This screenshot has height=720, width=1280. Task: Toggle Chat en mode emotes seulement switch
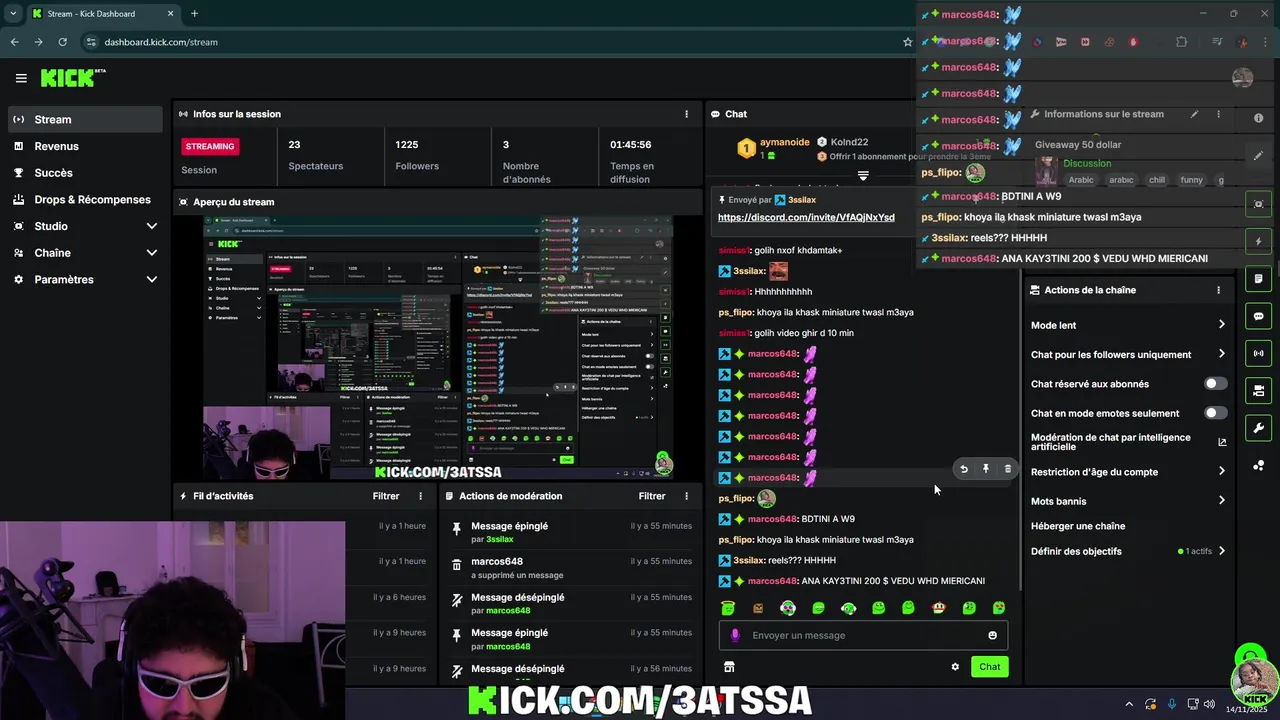click(x=1215, y=413)
